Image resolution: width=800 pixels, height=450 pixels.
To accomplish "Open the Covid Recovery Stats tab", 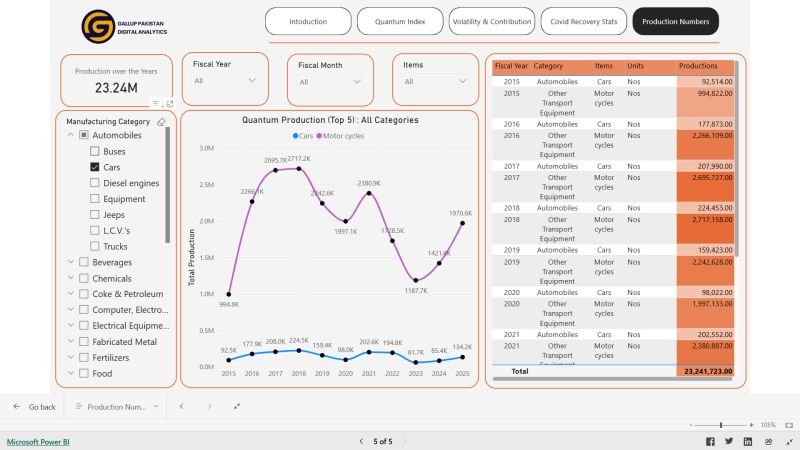I will pos(583,21).
